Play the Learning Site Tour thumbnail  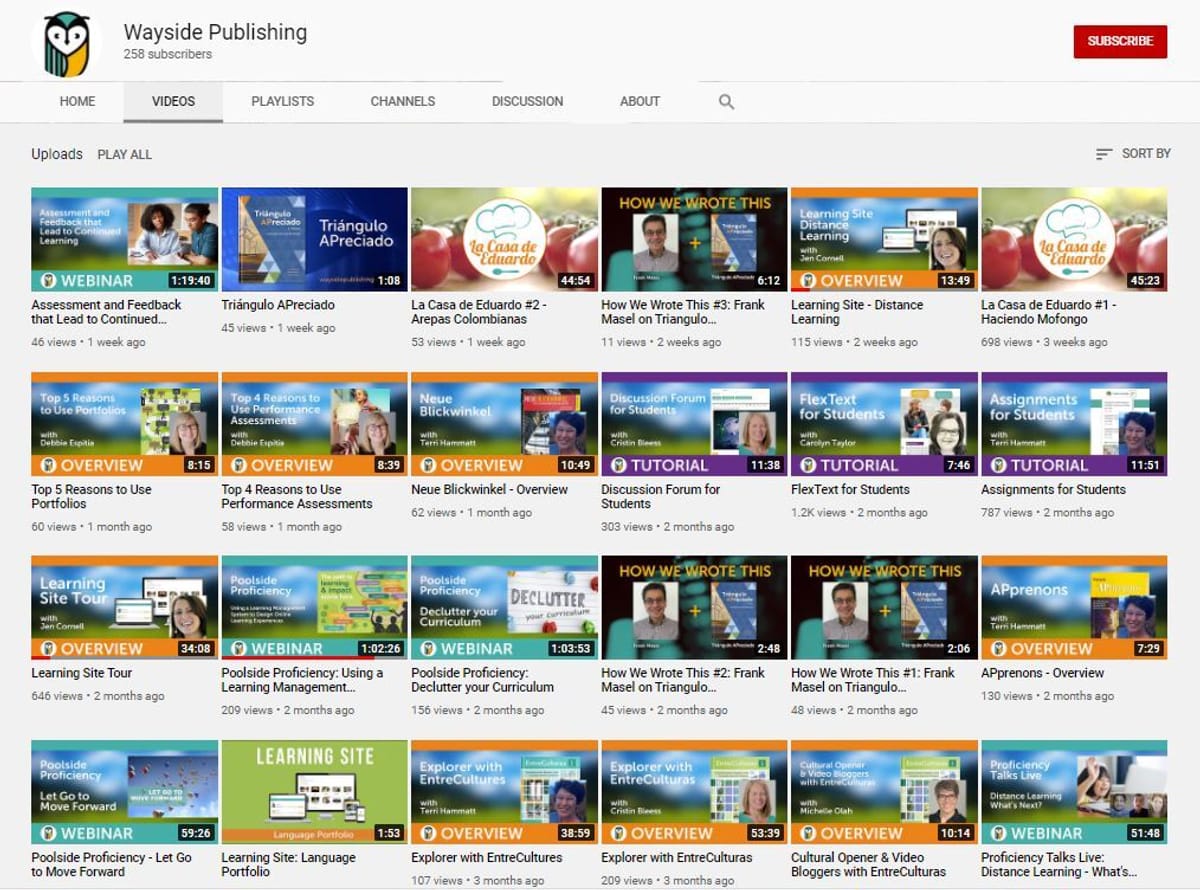124,608
